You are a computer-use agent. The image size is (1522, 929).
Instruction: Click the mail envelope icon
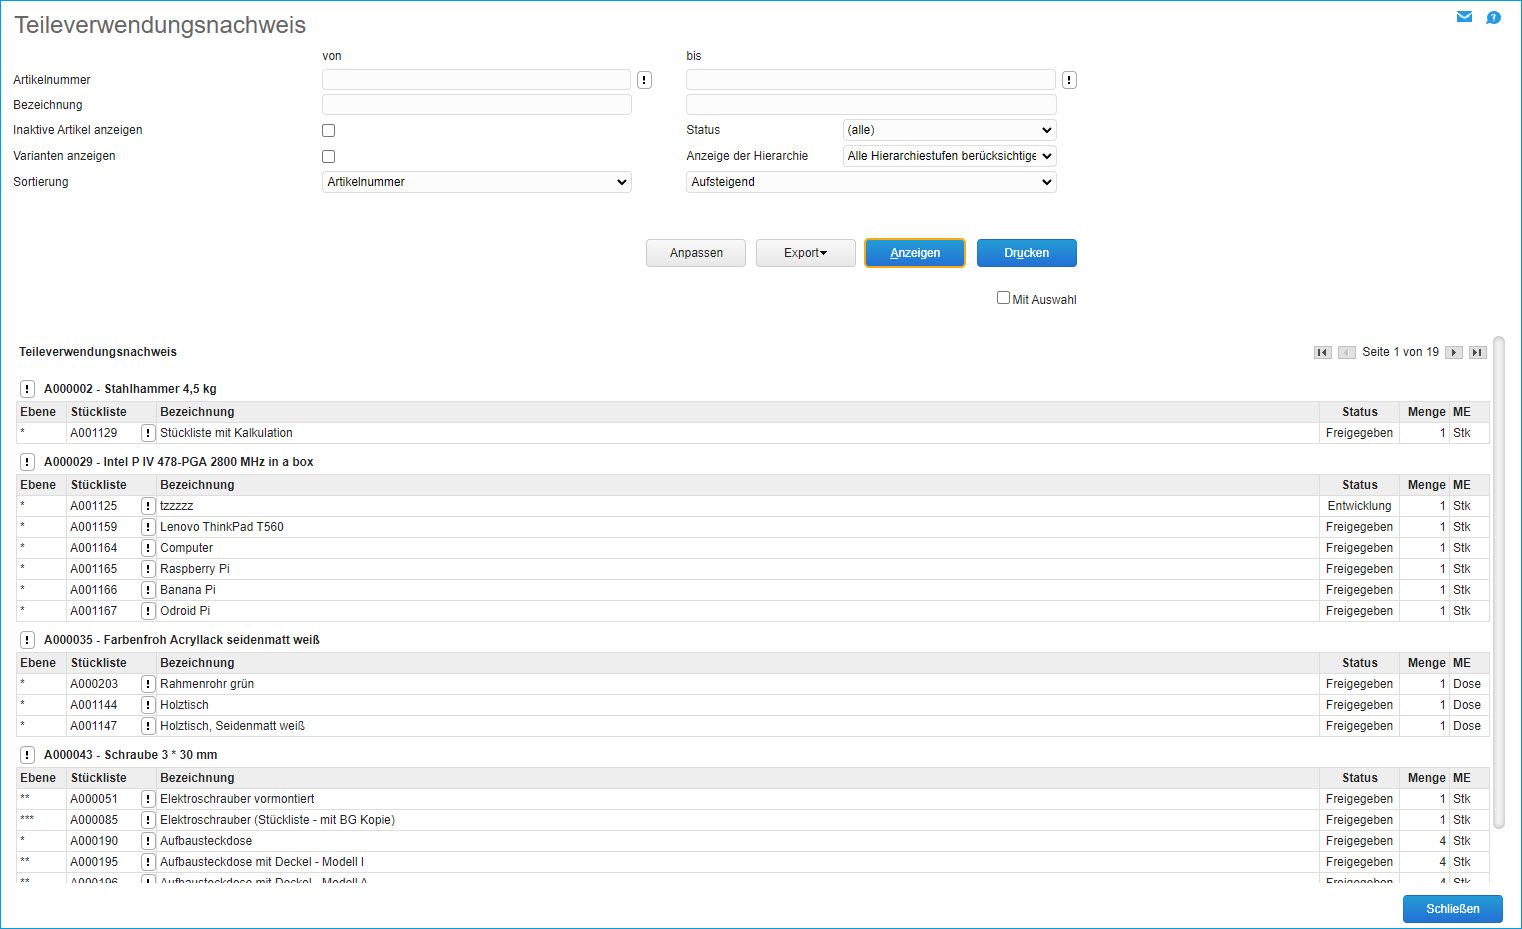(1464, 17)
